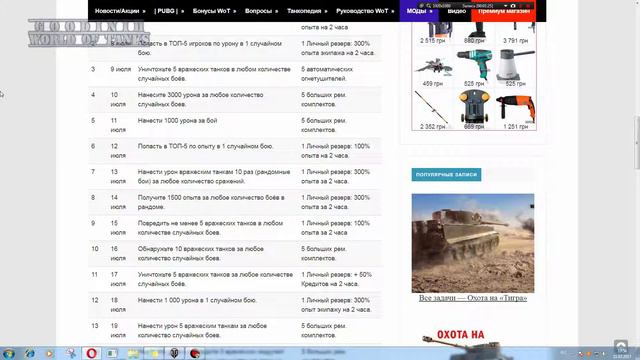Viewport: 640px width, 360px height.
Task: Select task text 'Нанести 1000 урона за бой'
Action: pyautogui.click(x=177, y=121)
